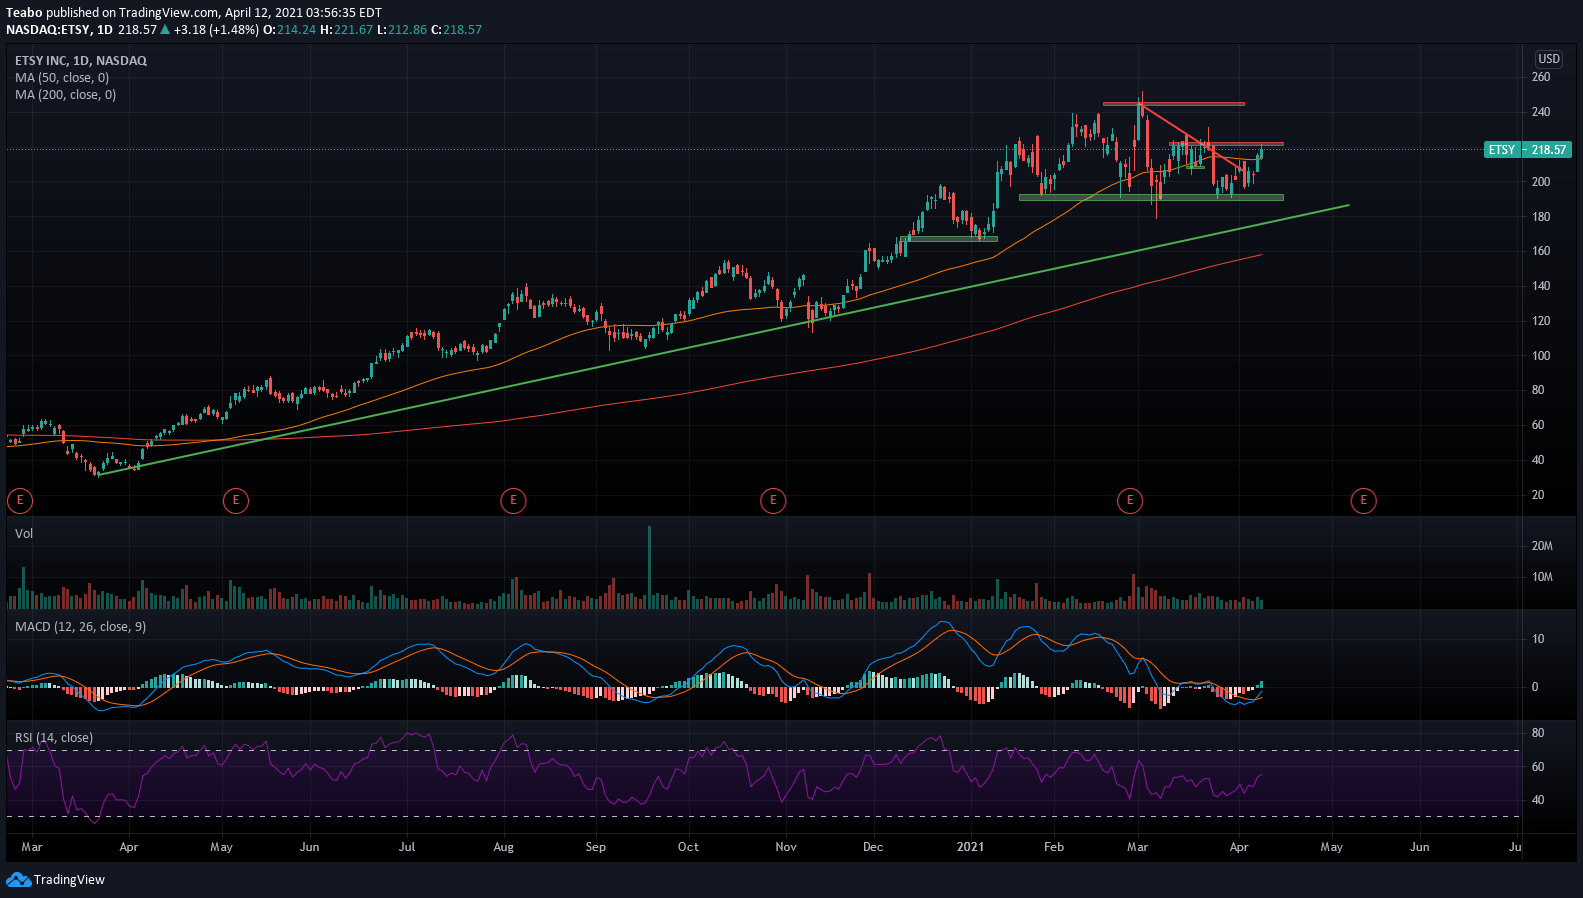Click the 'TradingView' wordmark at the bottom left
This screenshot has height=898, width=1583.
click(69, 880)
